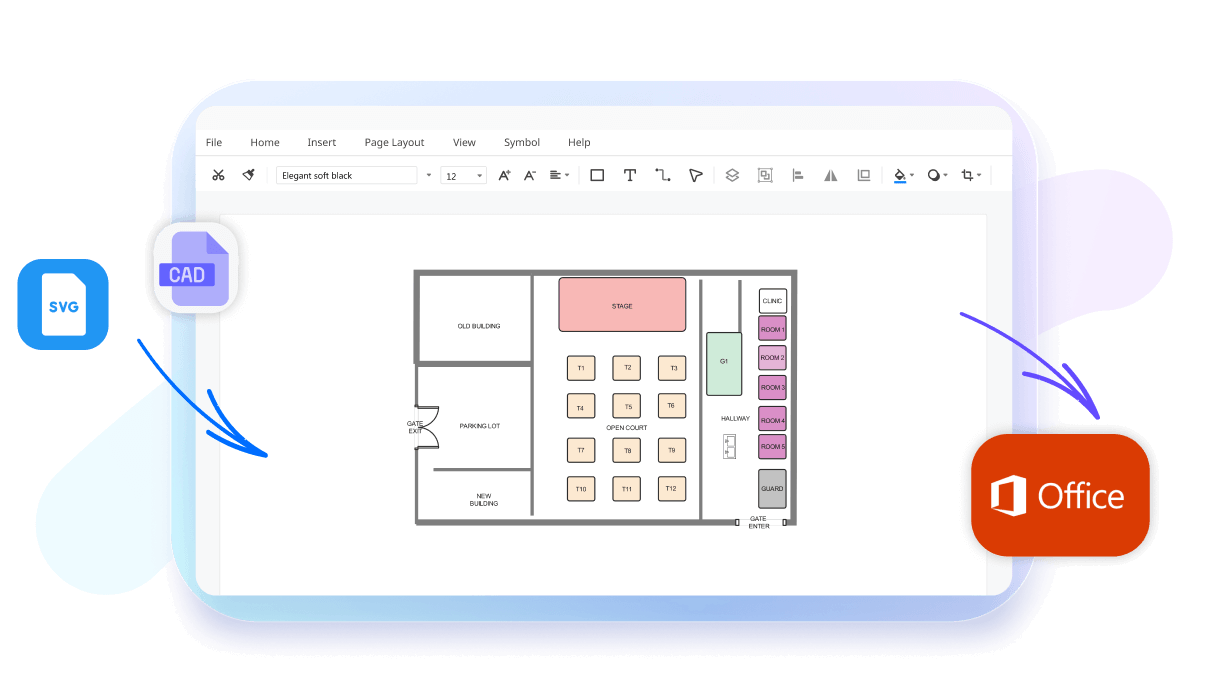Select table T12 in open court
The height and width of the screenshot is (700, 1208).
pyautogui.click(x=672, y=488)
